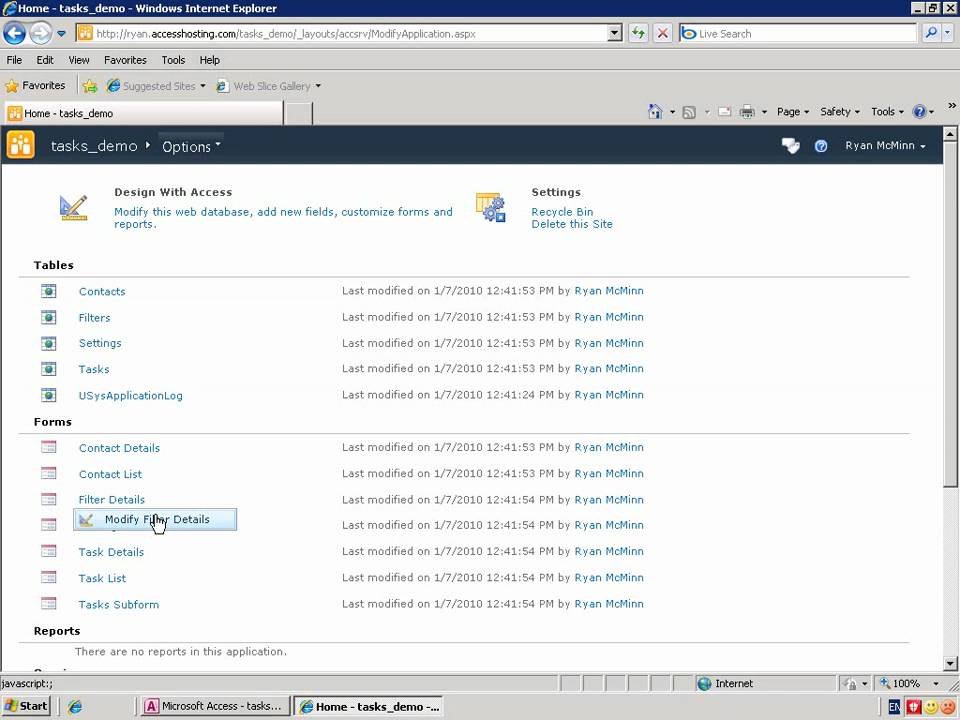Expand the Options menu in site header
The image size is (960, 720).
[x=191, y=146]
